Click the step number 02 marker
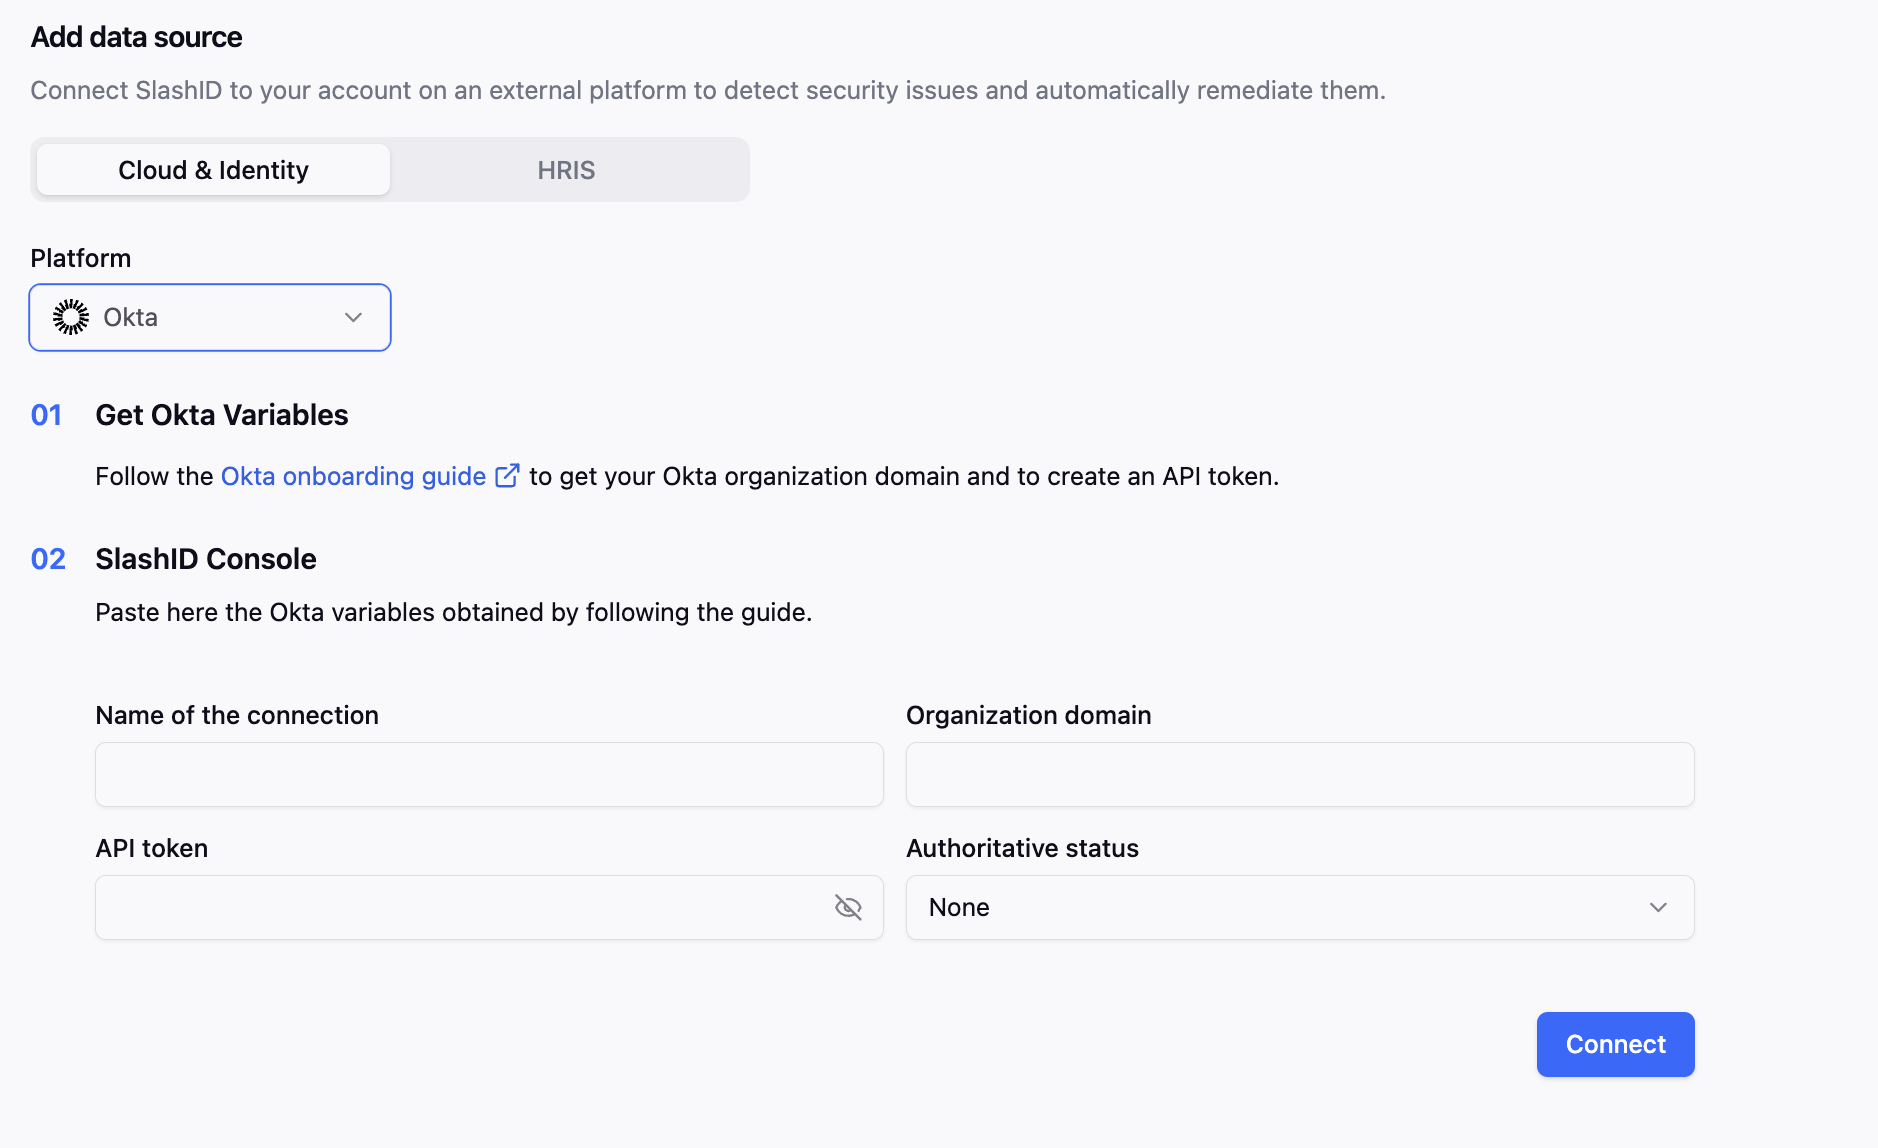Image resolution: width=1878 pixels, height=1148 pixels. point(48,559)
